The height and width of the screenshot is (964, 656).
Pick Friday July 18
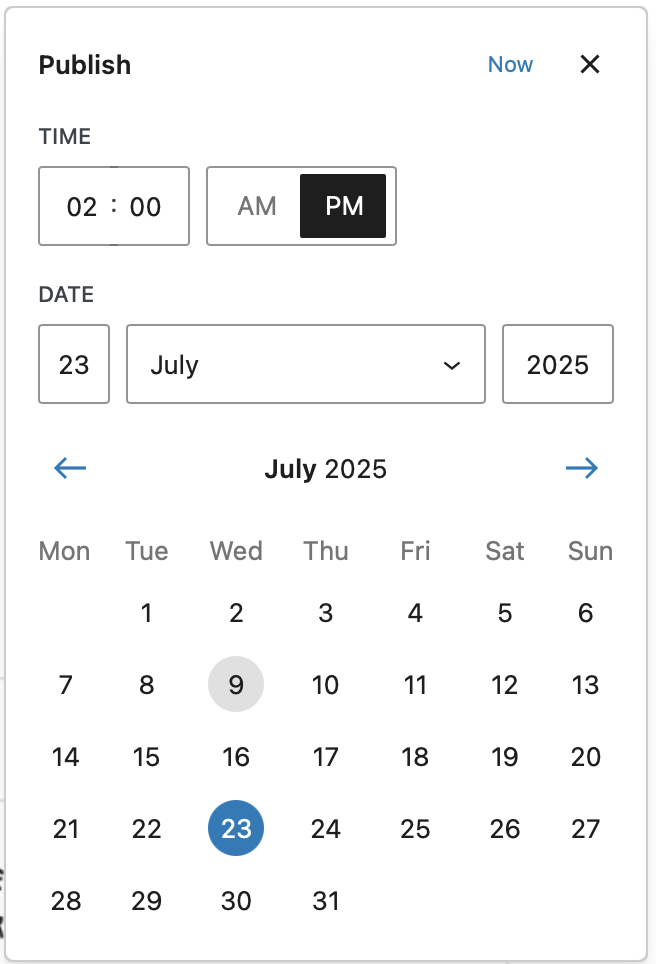[415, 756]
